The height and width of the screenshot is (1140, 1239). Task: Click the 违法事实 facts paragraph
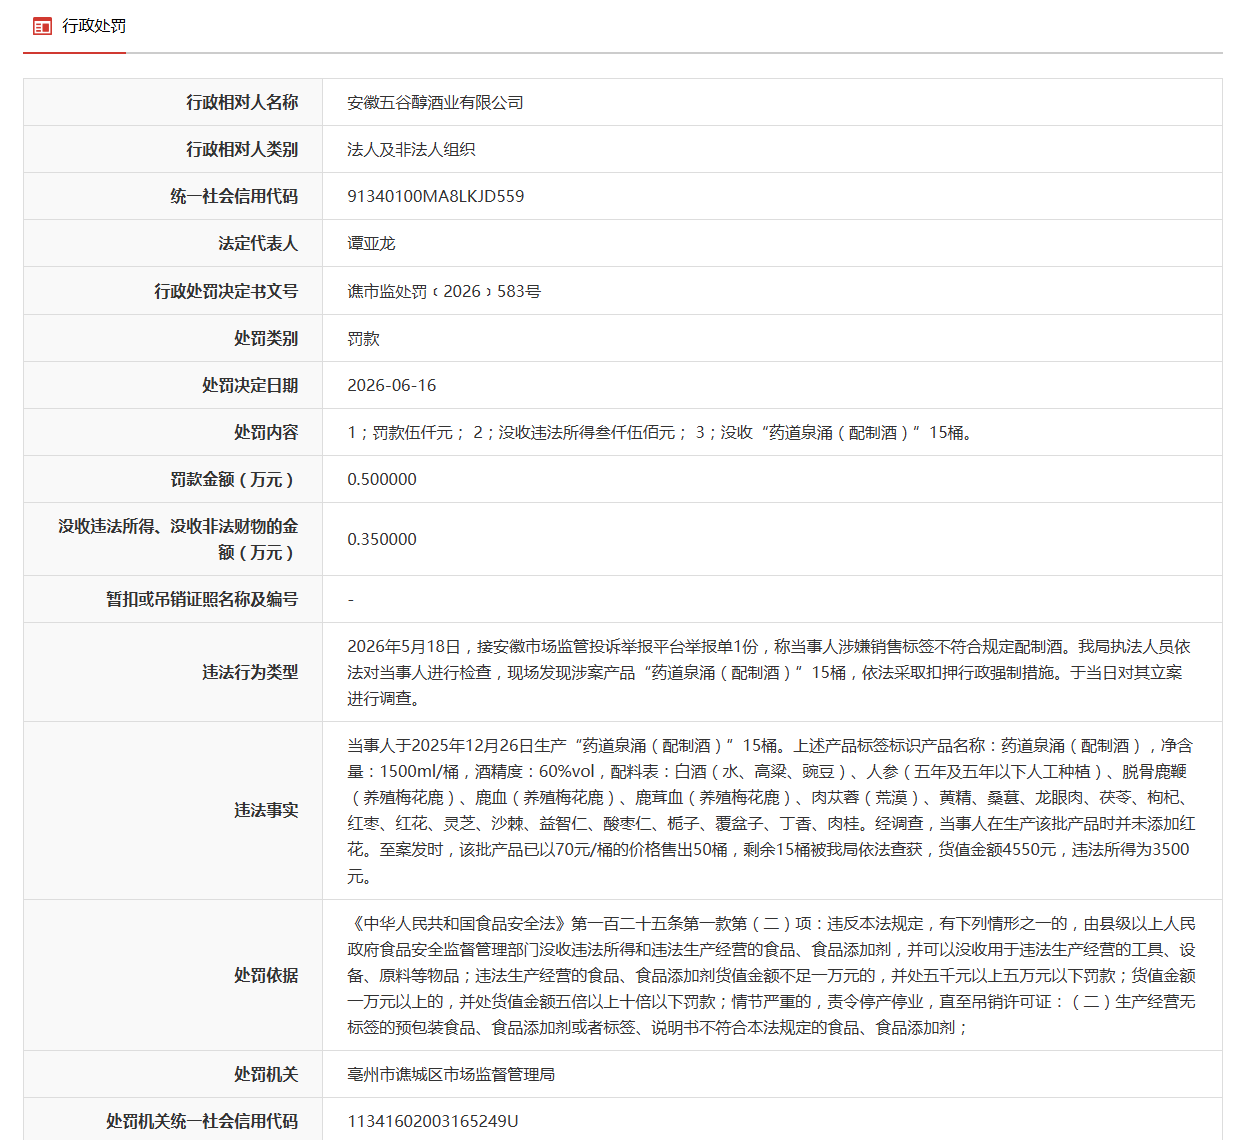[771, 811]
